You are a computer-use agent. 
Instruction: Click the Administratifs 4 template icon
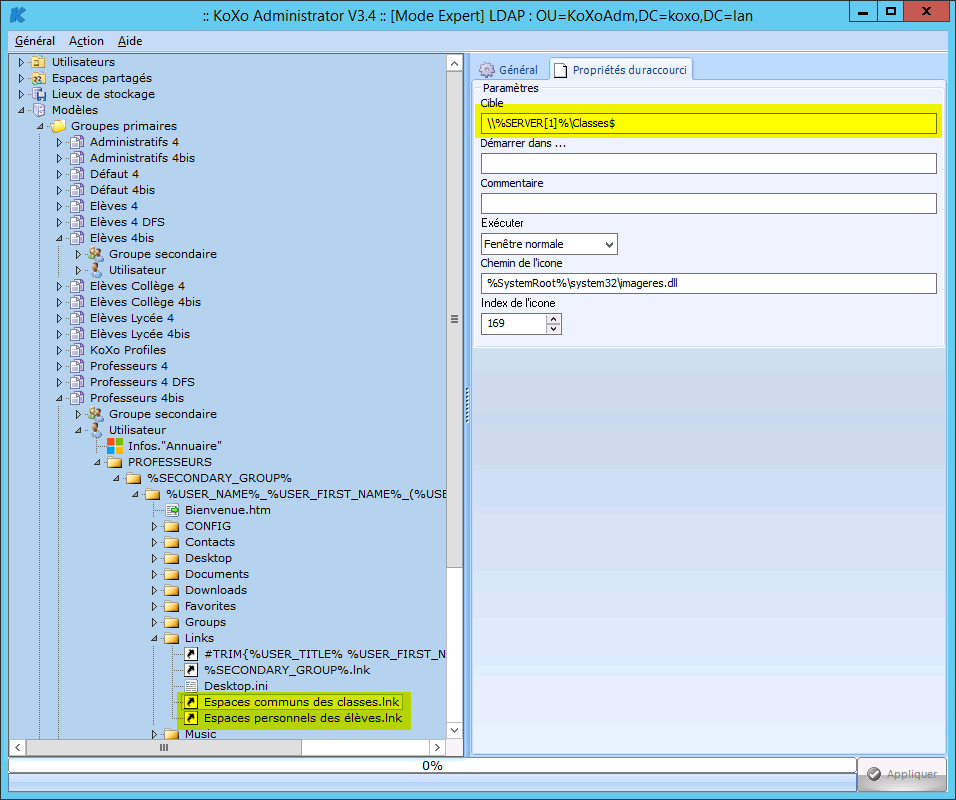pos(77,142)
